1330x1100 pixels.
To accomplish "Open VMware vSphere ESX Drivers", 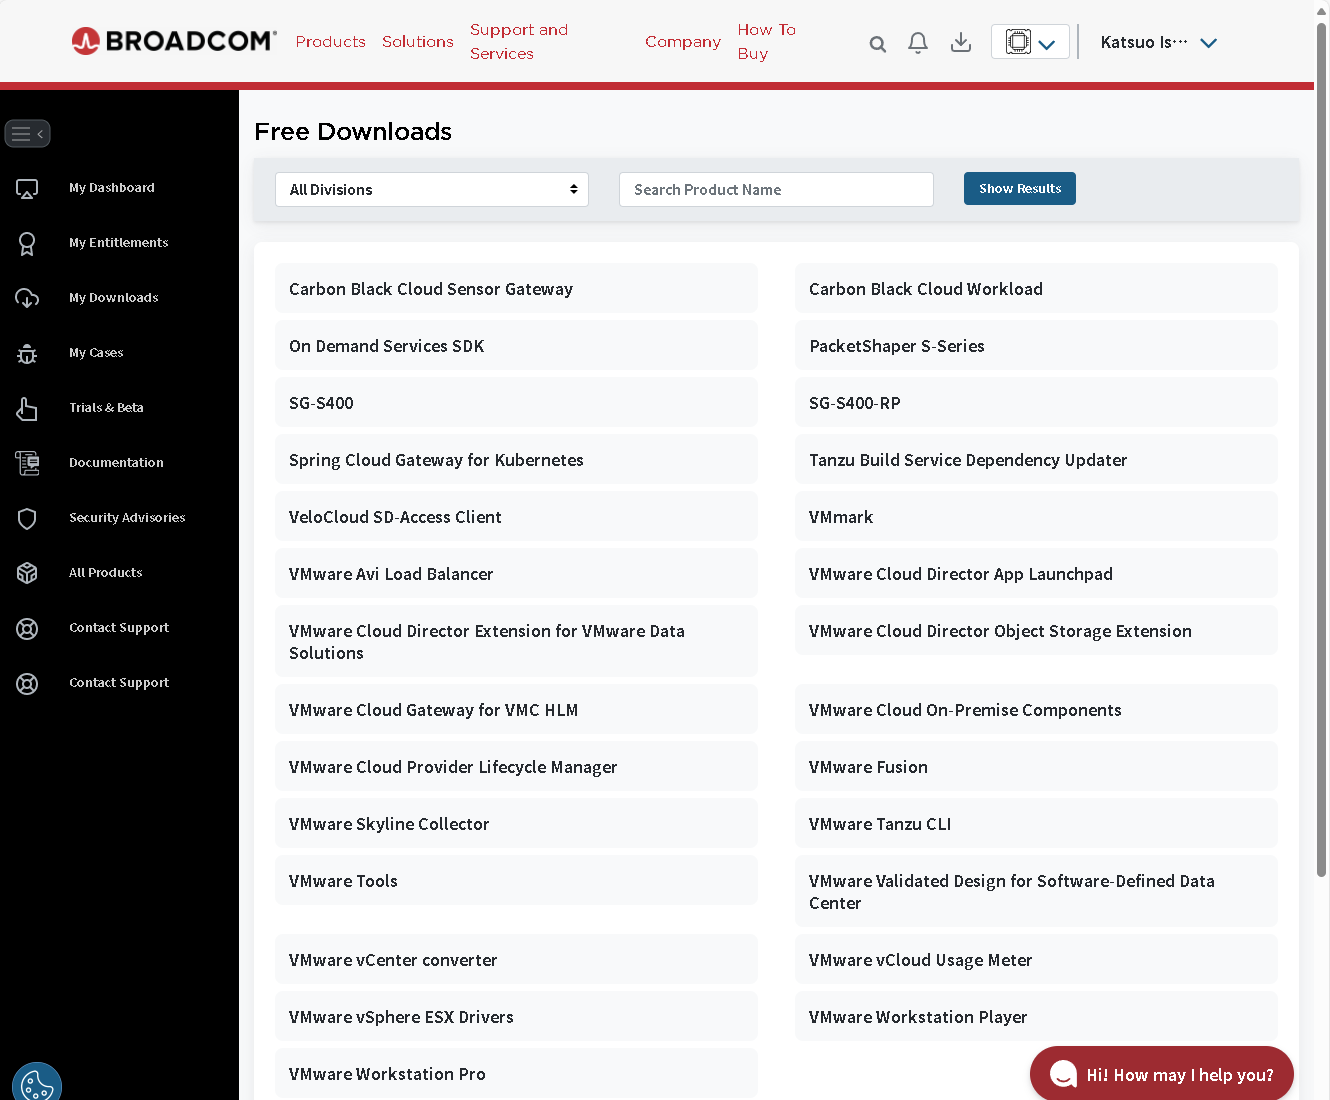I will [x=516, y=1017].
